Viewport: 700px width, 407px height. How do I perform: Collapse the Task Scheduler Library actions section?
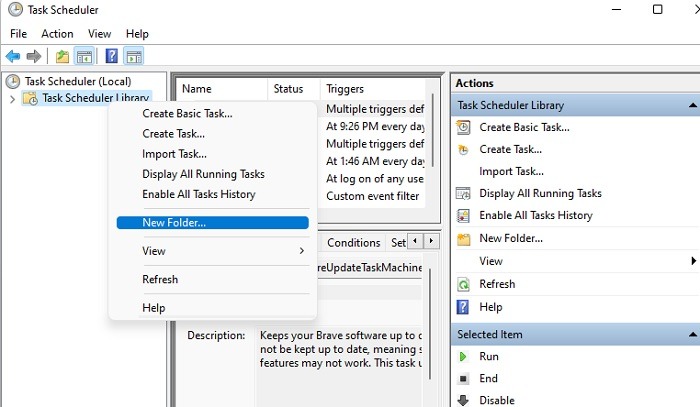click(x=692, y=105)
